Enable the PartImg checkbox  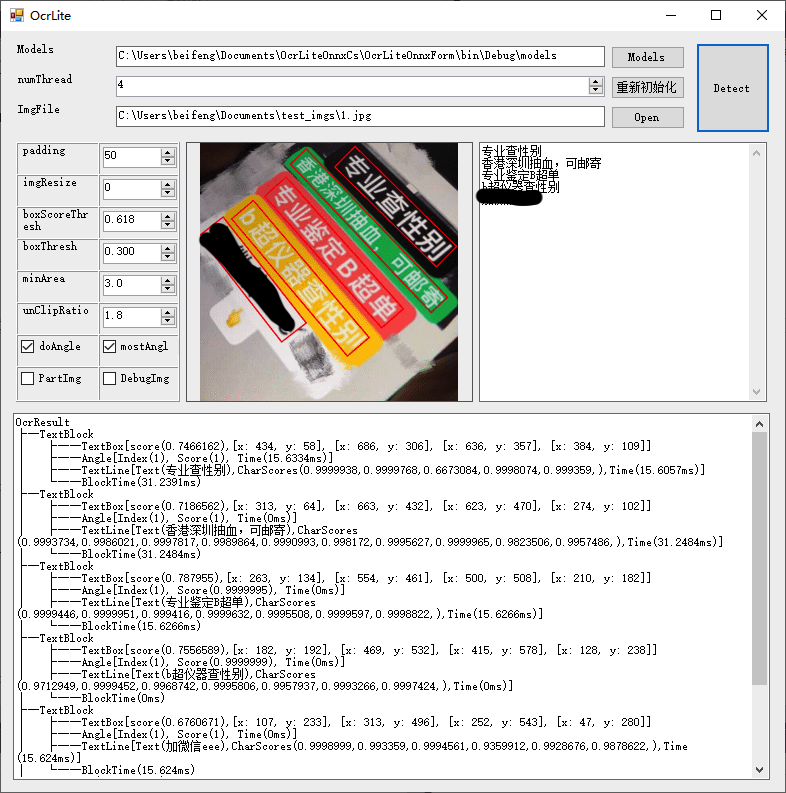(27, 378)
